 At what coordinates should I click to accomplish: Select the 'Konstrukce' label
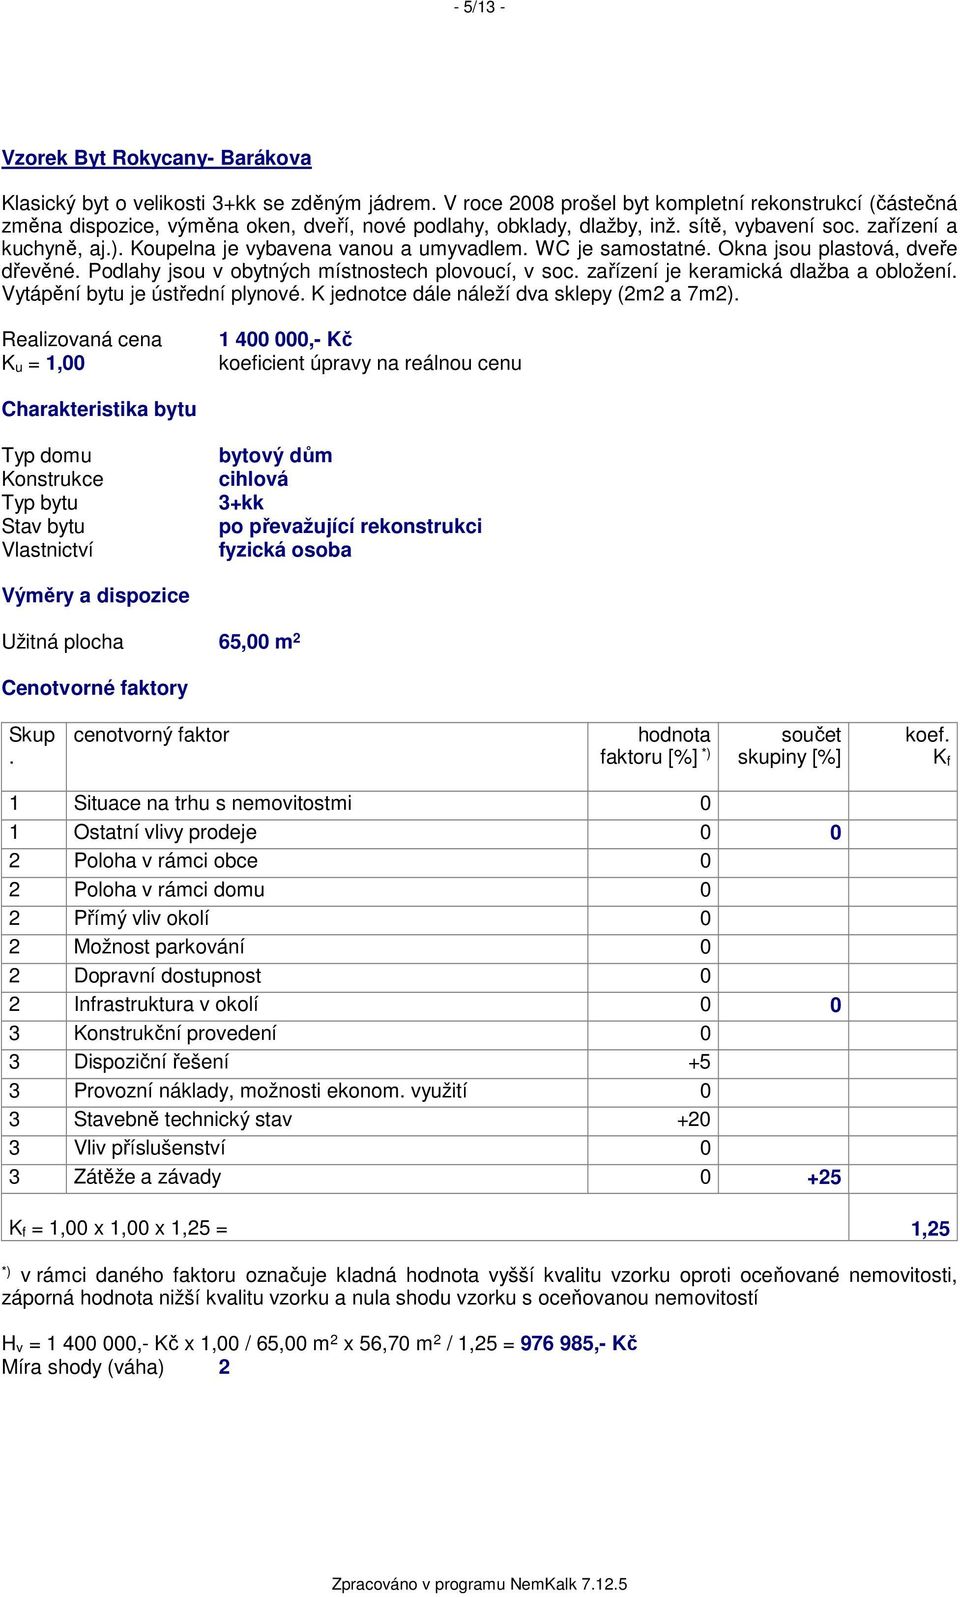tap(53, 479)
